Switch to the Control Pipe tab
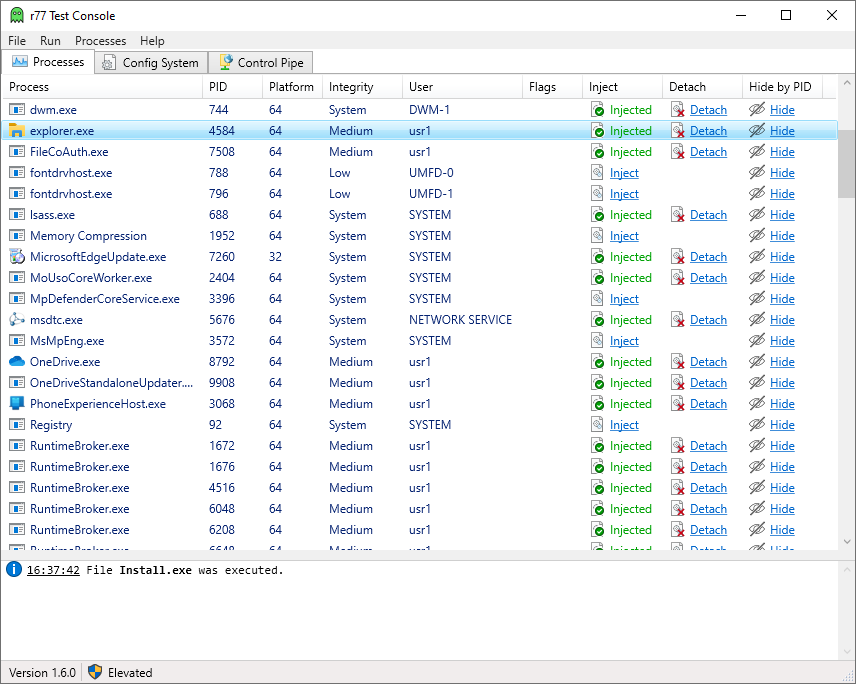 [261, 63]
